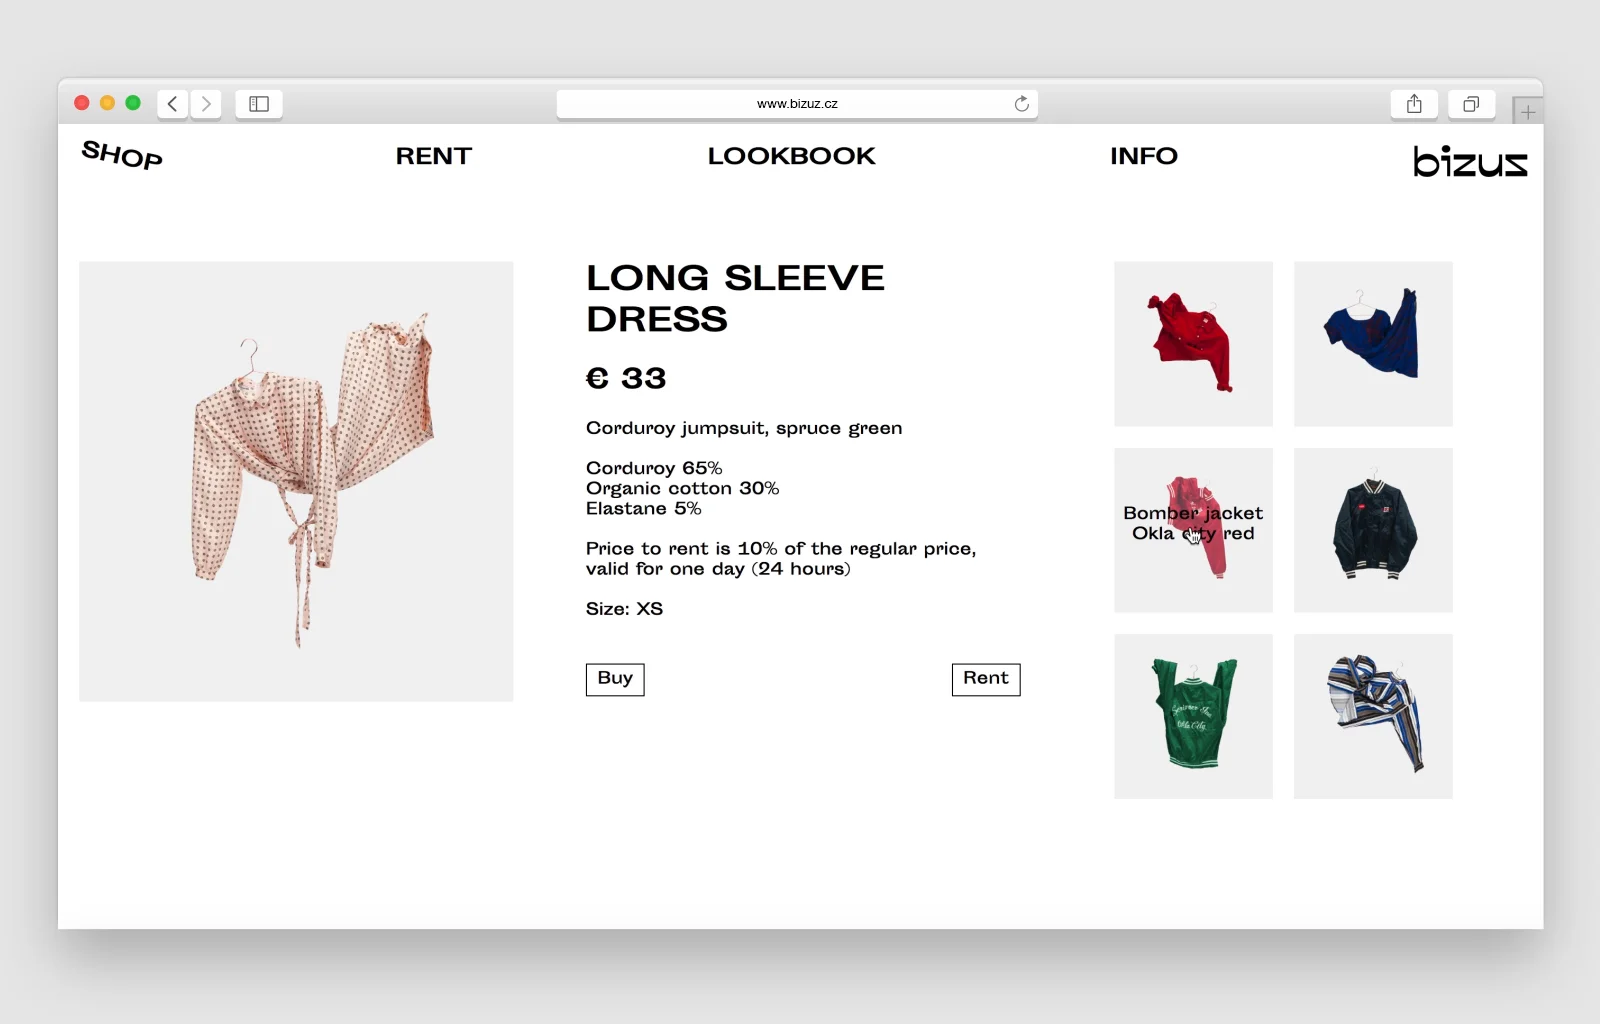Click the € 33 price
This screenshot has width=1600, height=1024.
pyautogui.click(x=626, y=378)
